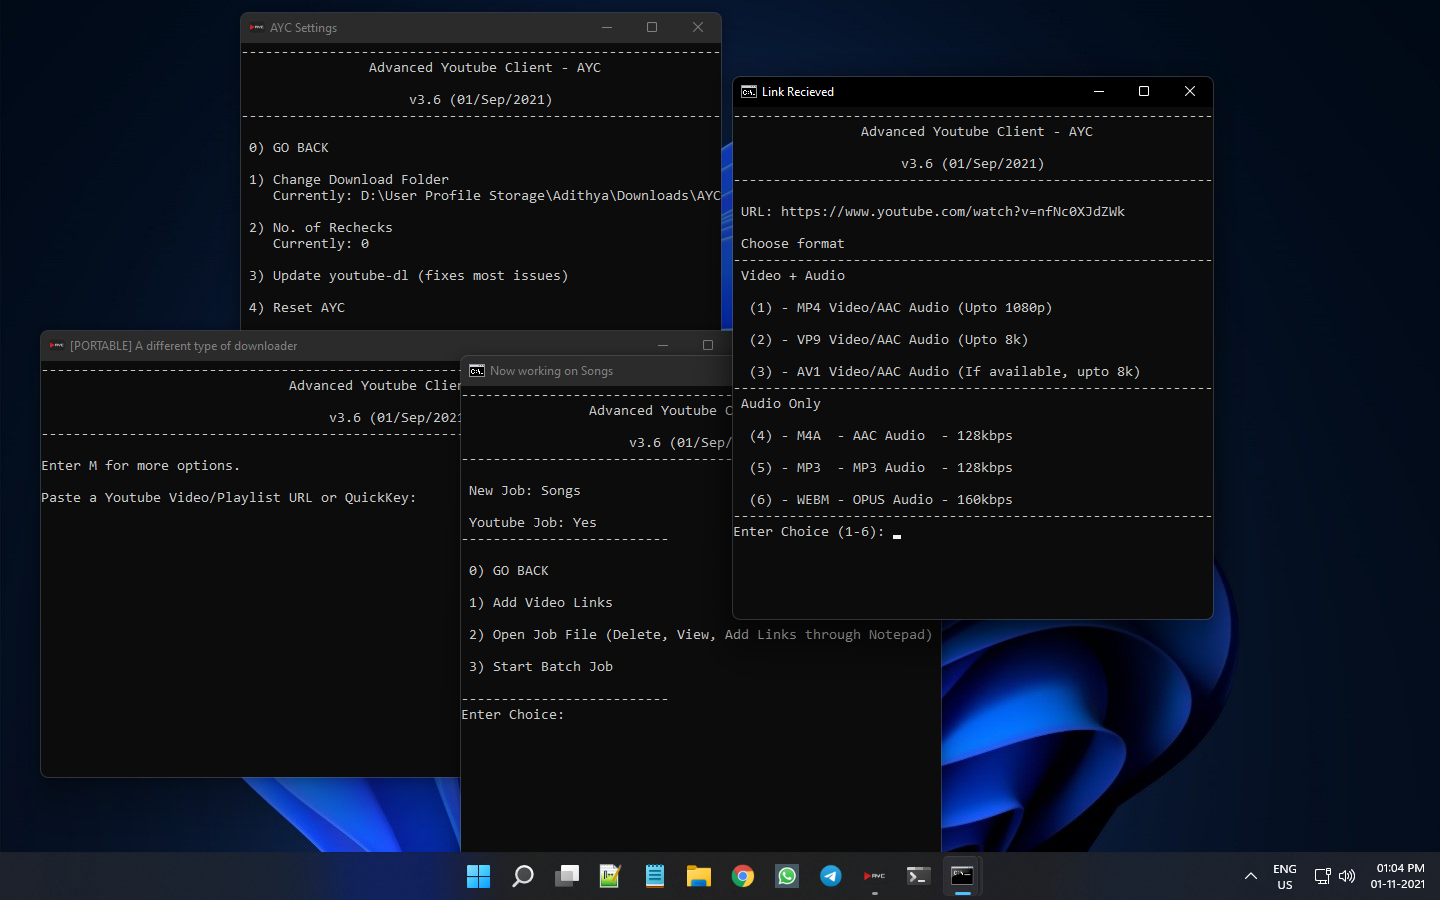
Task: Open Task View on the taskbar
Action: coord(567,876)
